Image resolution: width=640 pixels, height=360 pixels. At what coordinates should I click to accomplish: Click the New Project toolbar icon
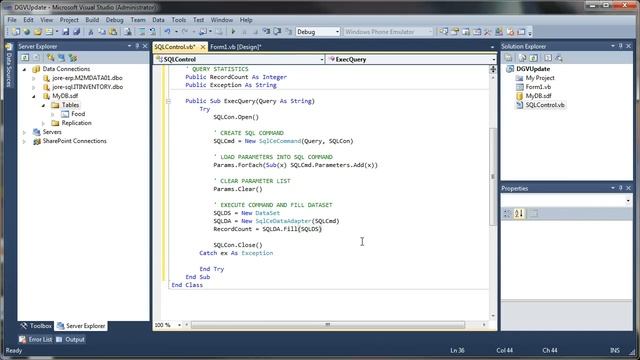click(16, 31)
